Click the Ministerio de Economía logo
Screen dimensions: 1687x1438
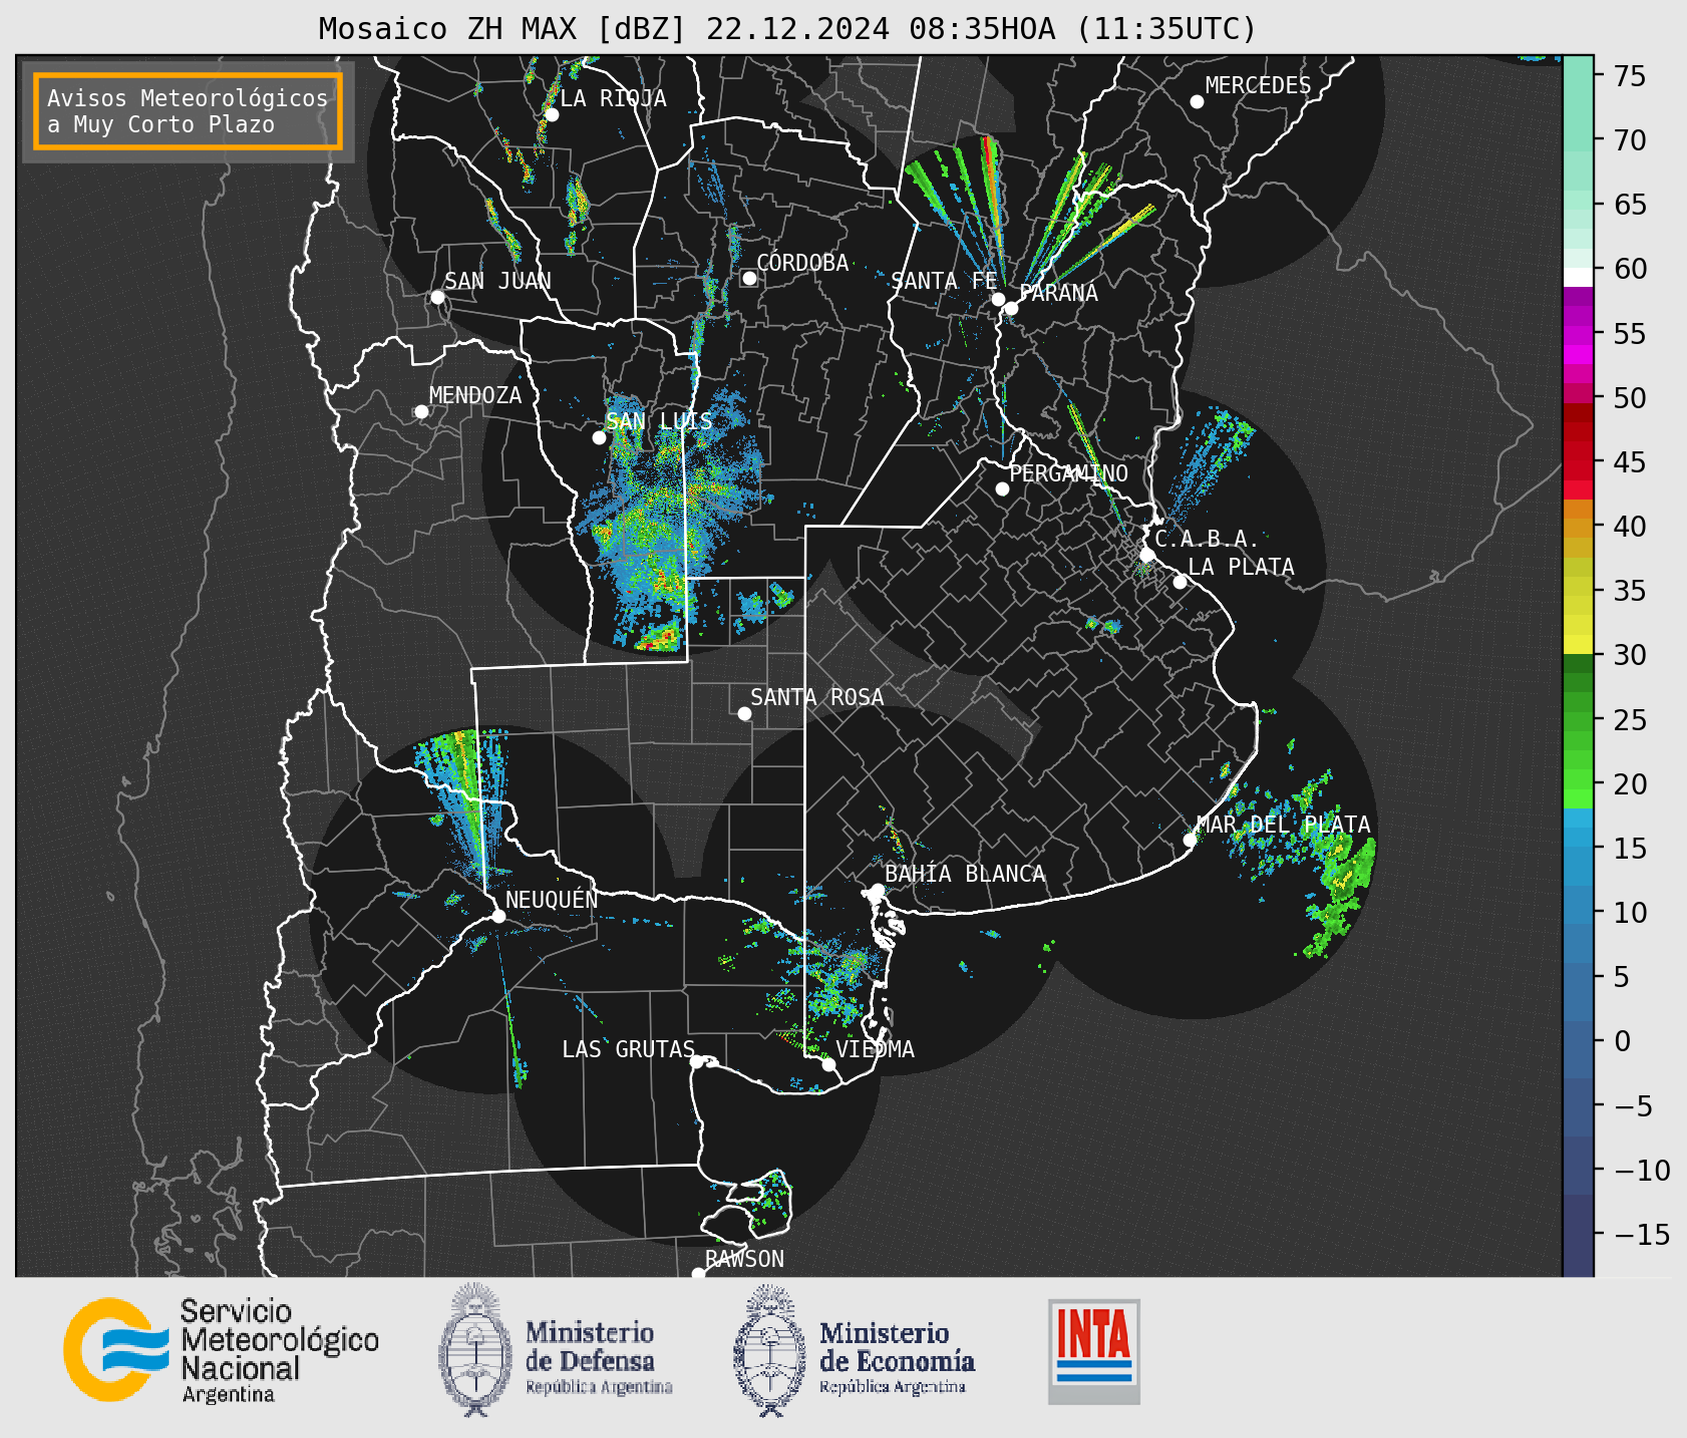(x=854, y=1350)
